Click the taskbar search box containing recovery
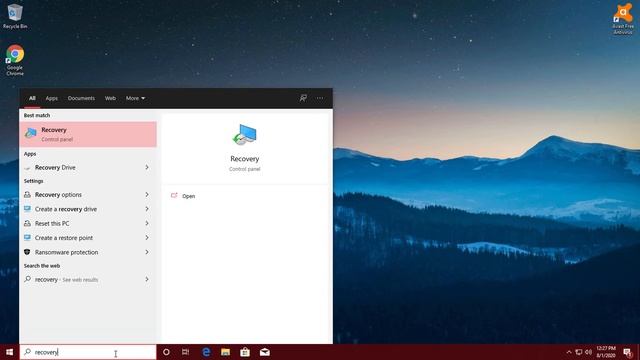 tap(88, 352)
